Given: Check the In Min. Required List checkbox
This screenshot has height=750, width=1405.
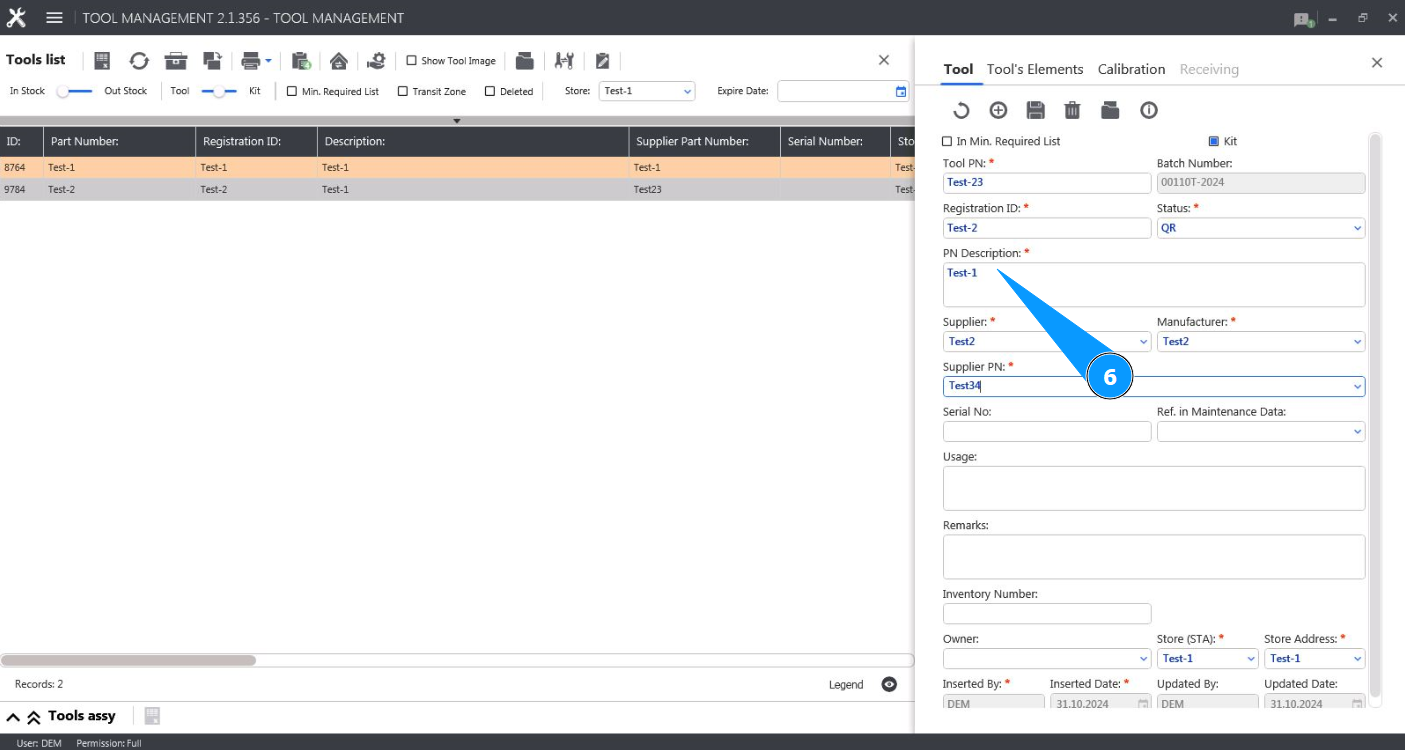Looking at the screenshot, I should (x=947, y=141).
